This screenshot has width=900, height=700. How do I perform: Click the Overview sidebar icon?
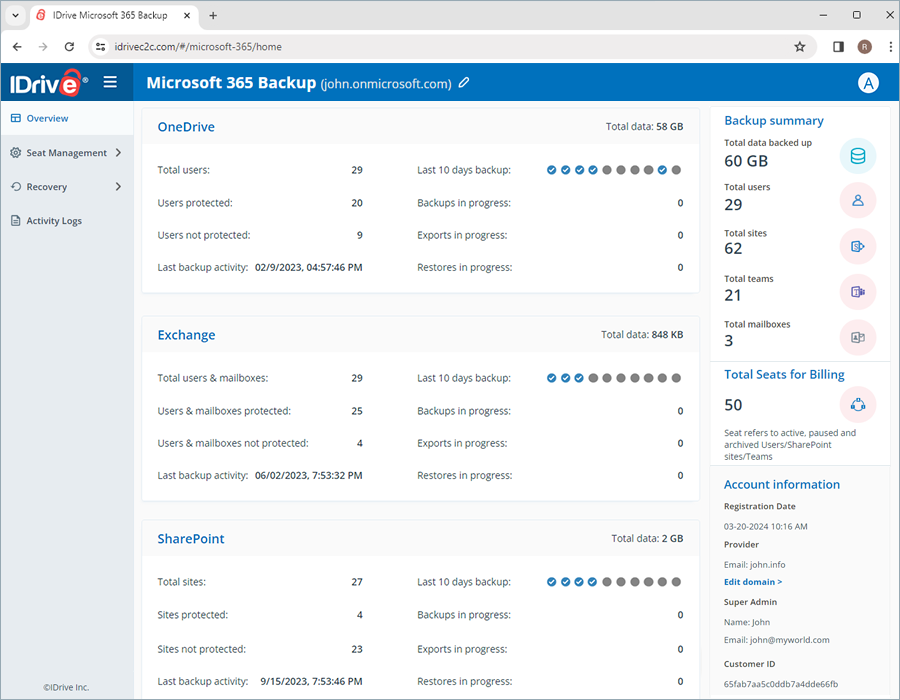[16, 118]
